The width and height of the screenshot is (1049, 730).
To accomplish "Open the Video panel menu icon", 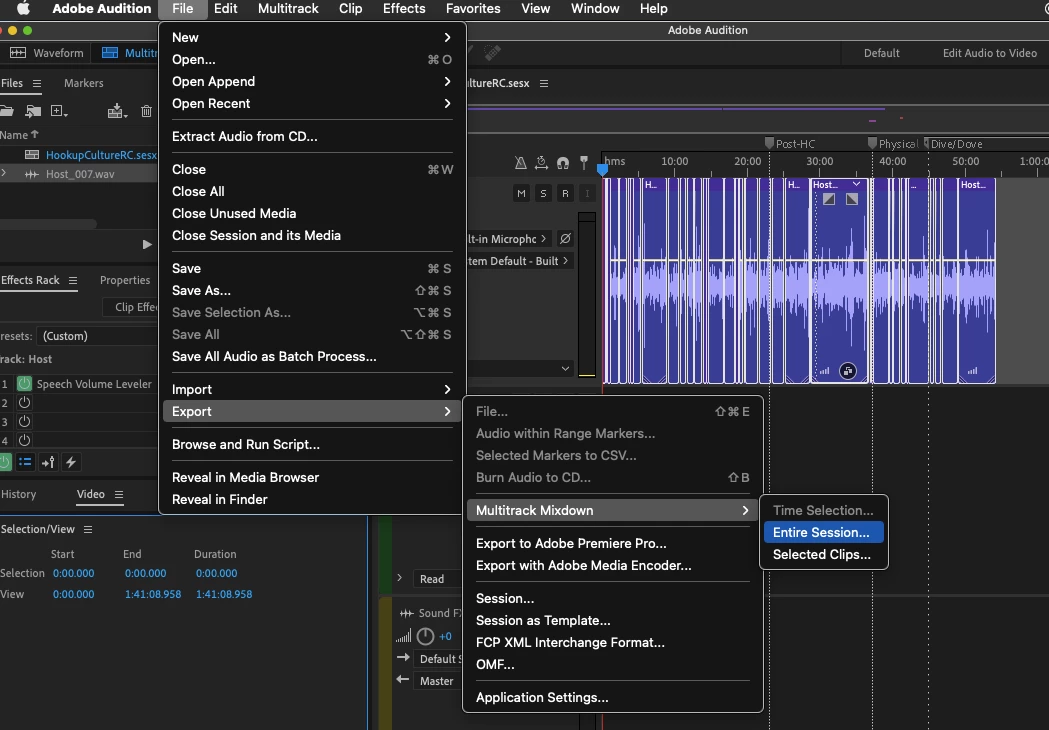I will click(x=118, y=494).
